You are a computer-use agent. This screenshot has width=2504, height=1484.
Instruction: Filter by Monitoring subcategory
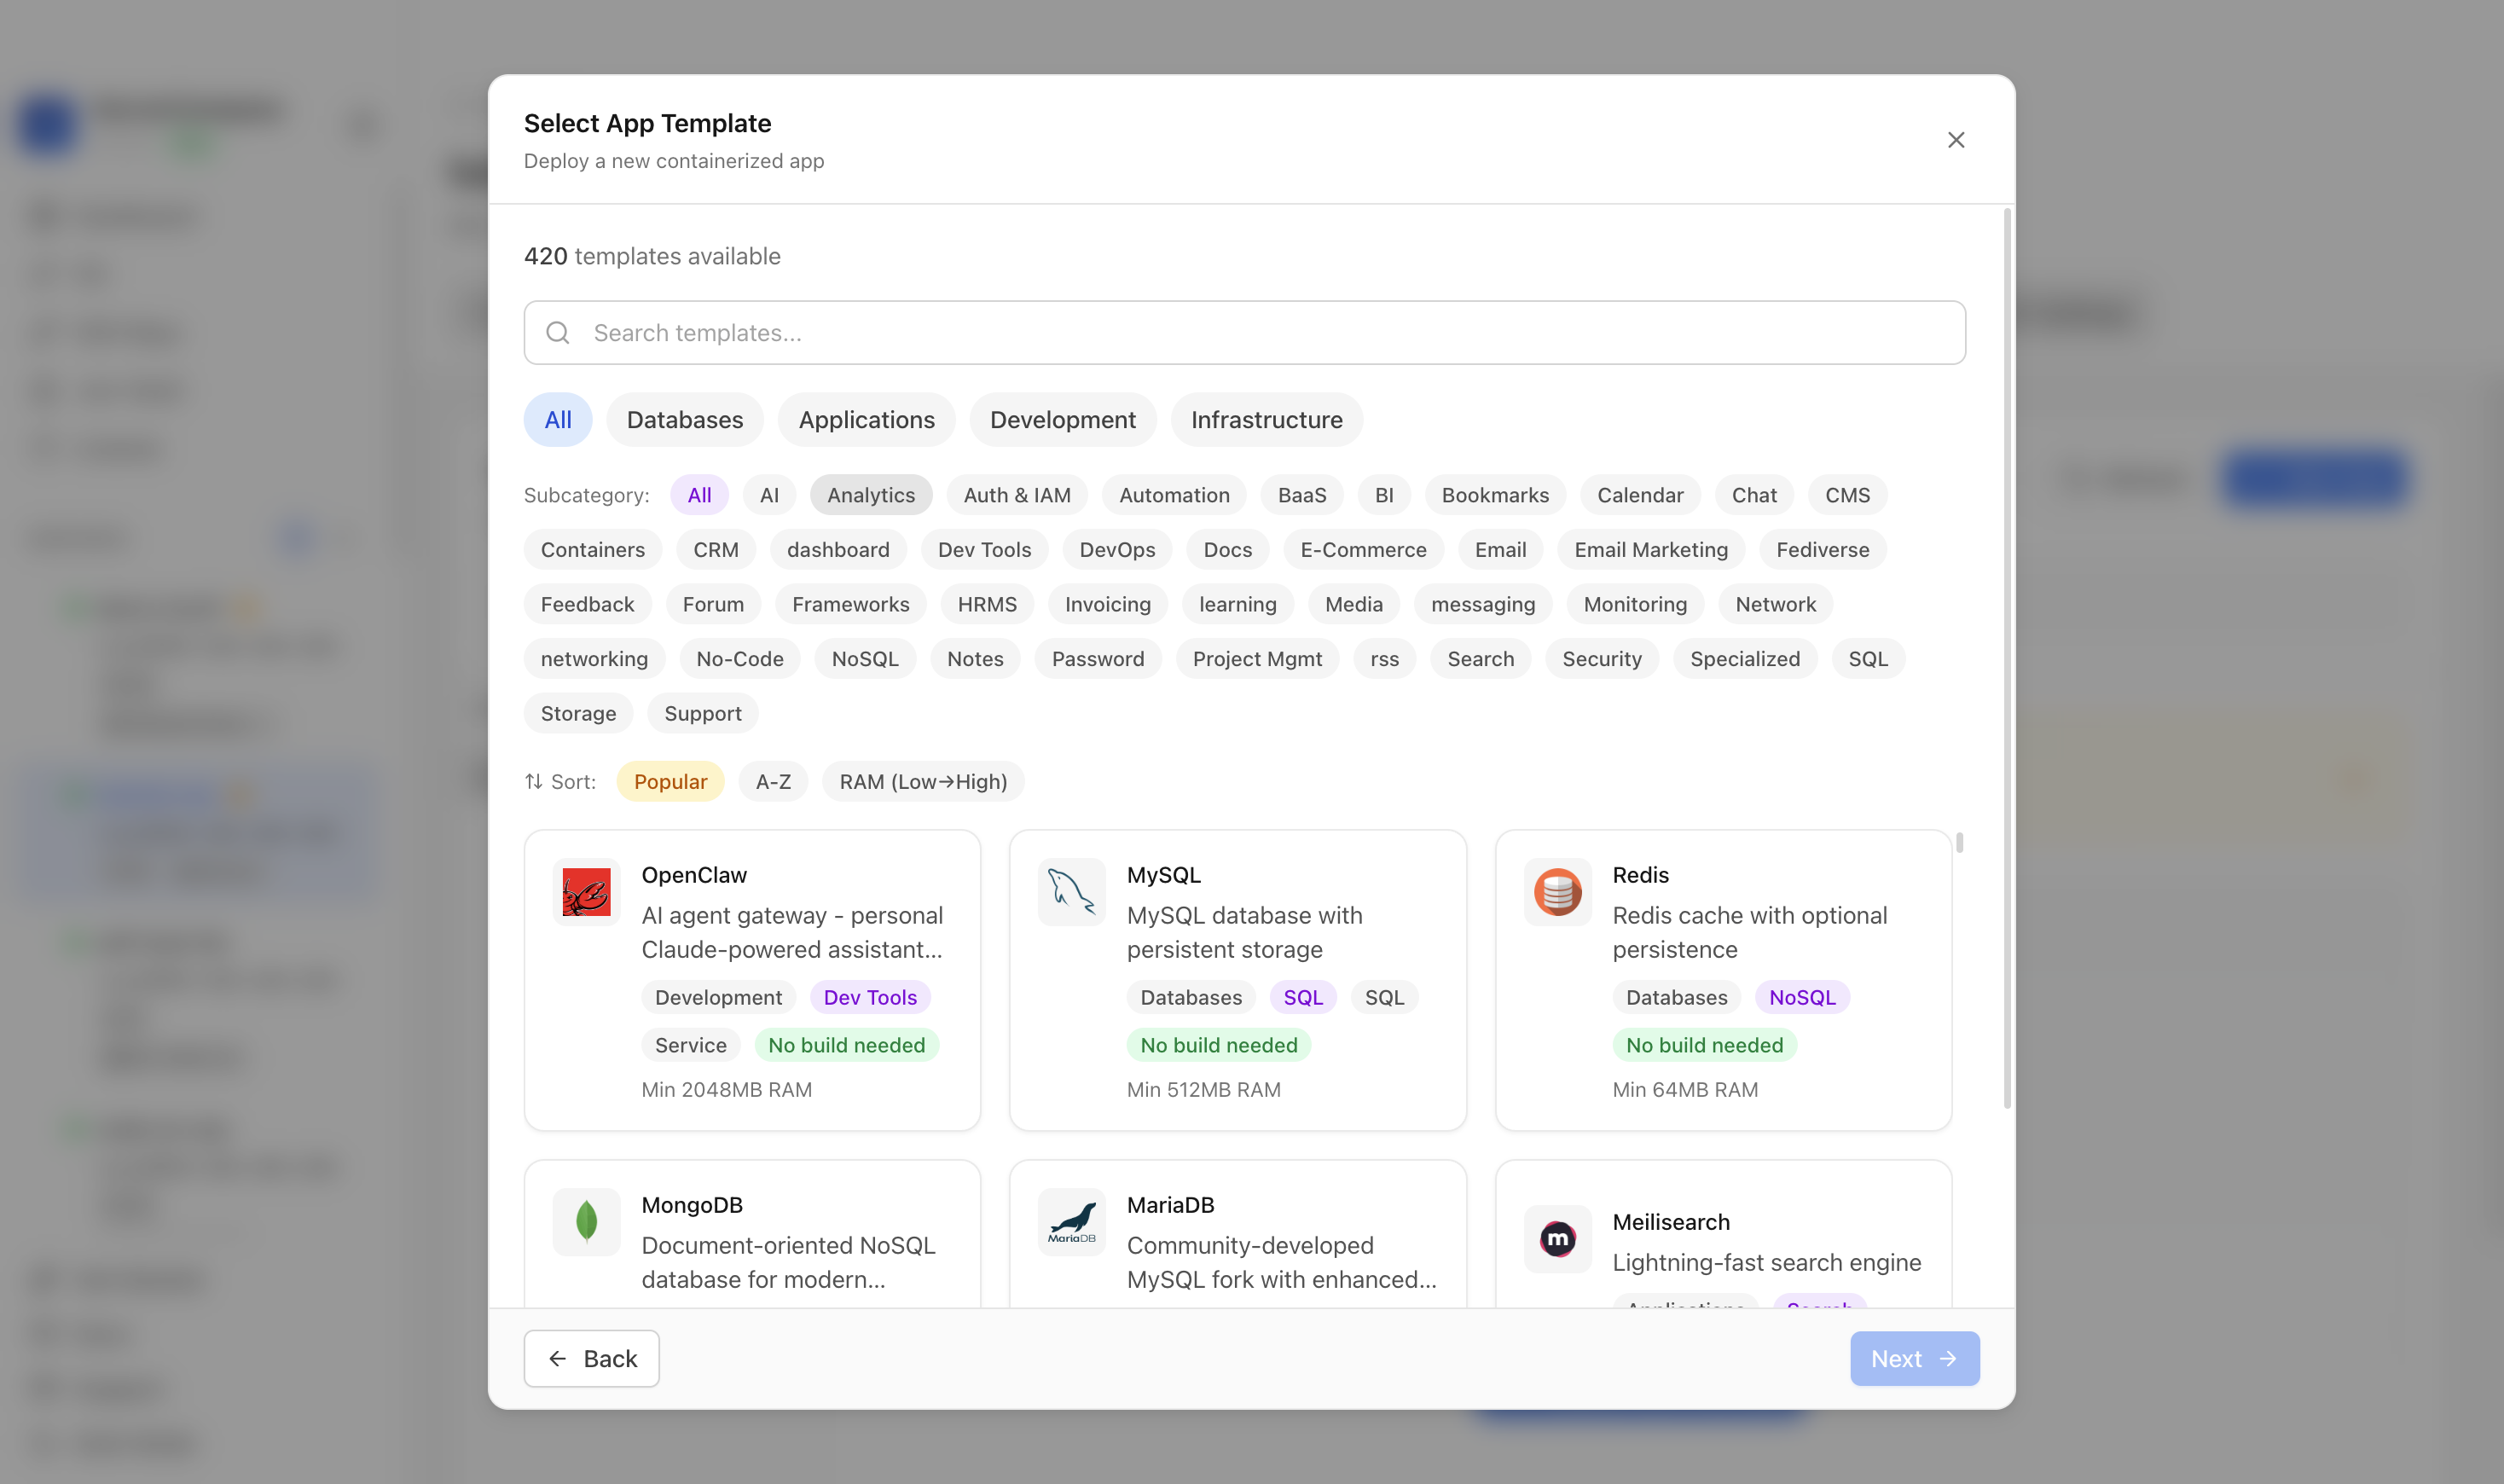click(x=1635, y=604)
